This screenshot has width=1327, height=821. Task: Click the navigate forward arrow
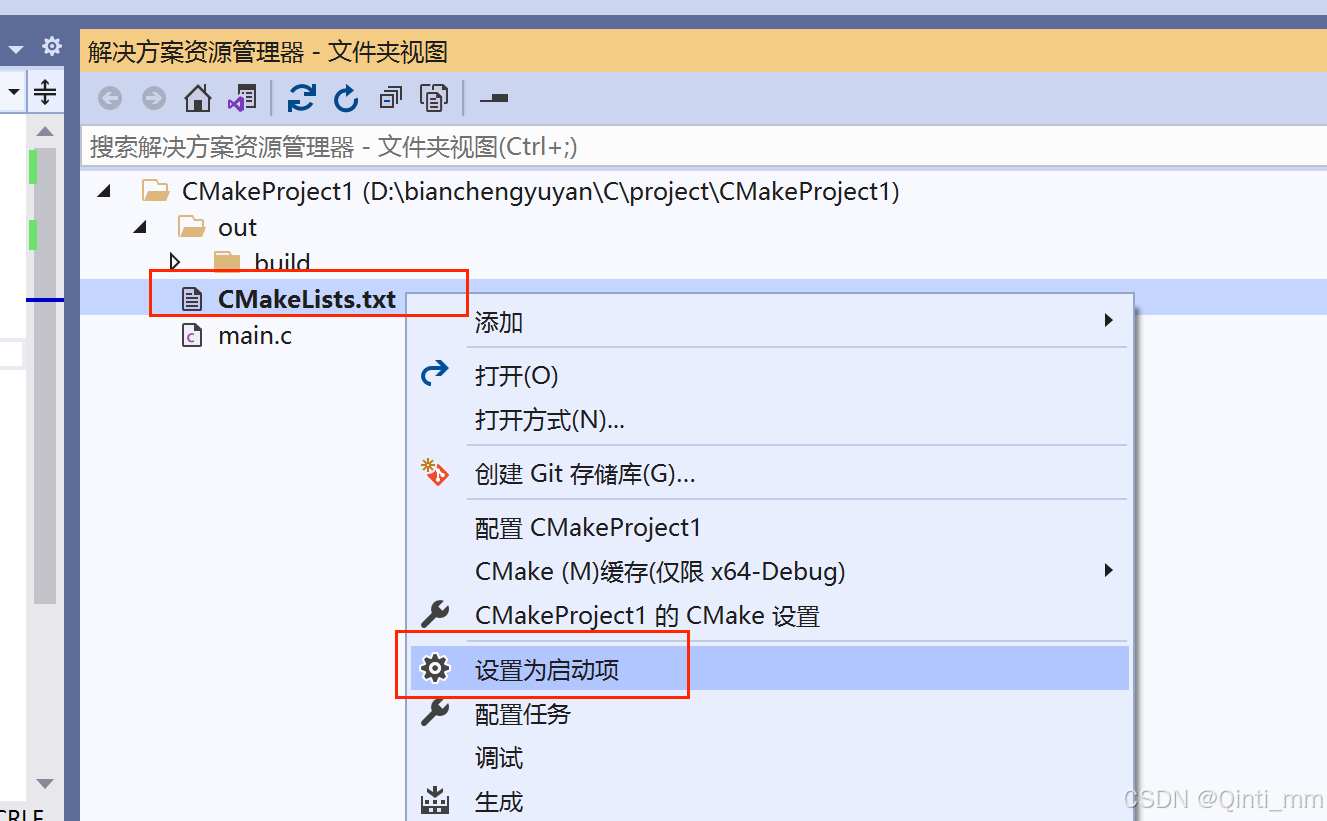pyautogui.click(x=152, y=97)
